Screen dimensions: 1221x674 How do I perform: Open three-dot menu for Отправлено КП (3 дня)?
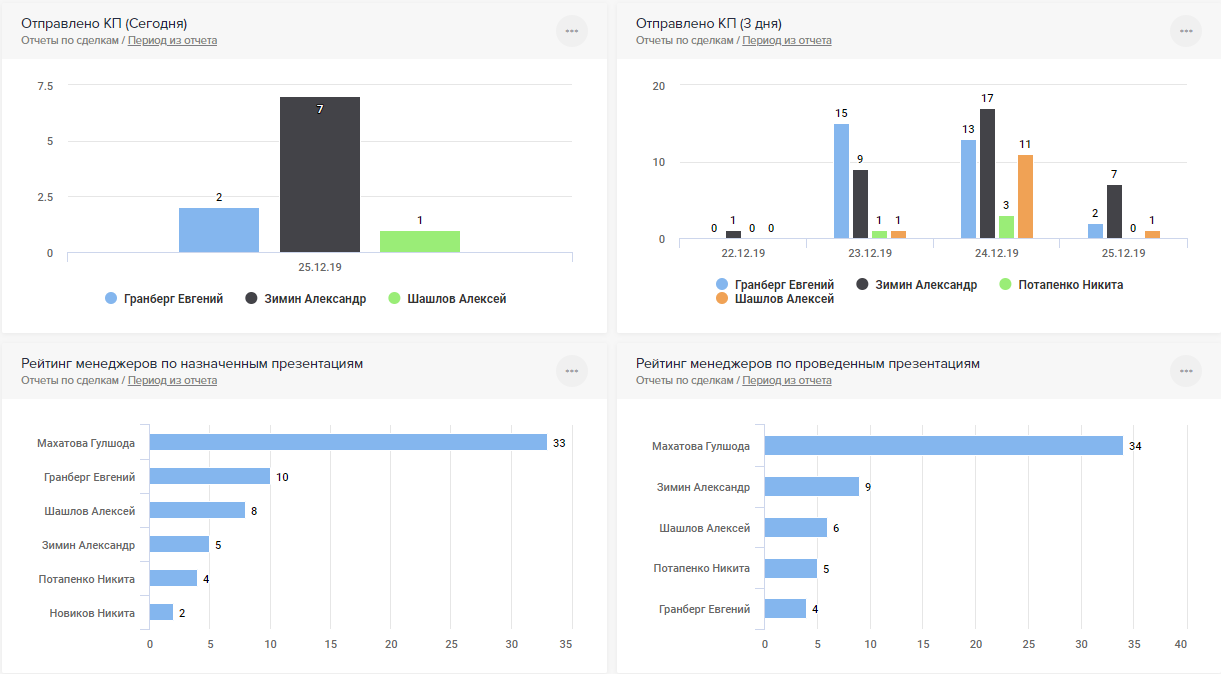coord(1186,31)
